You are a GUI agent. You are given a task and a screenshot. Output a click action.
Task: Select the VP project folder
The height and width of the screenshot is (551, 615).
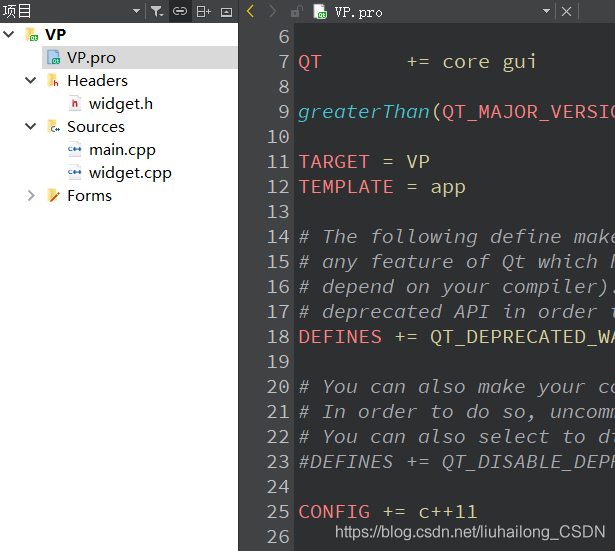(55, 35)
